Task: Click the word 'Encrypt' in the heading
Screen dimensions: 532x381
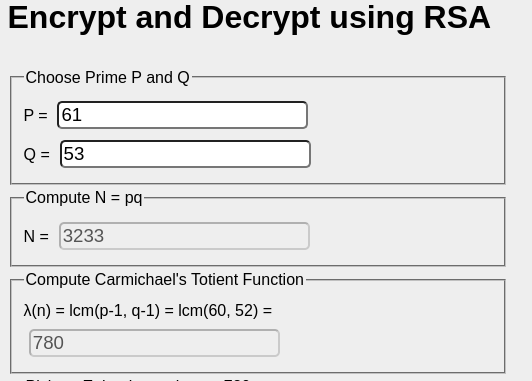Action: point(67,18)
